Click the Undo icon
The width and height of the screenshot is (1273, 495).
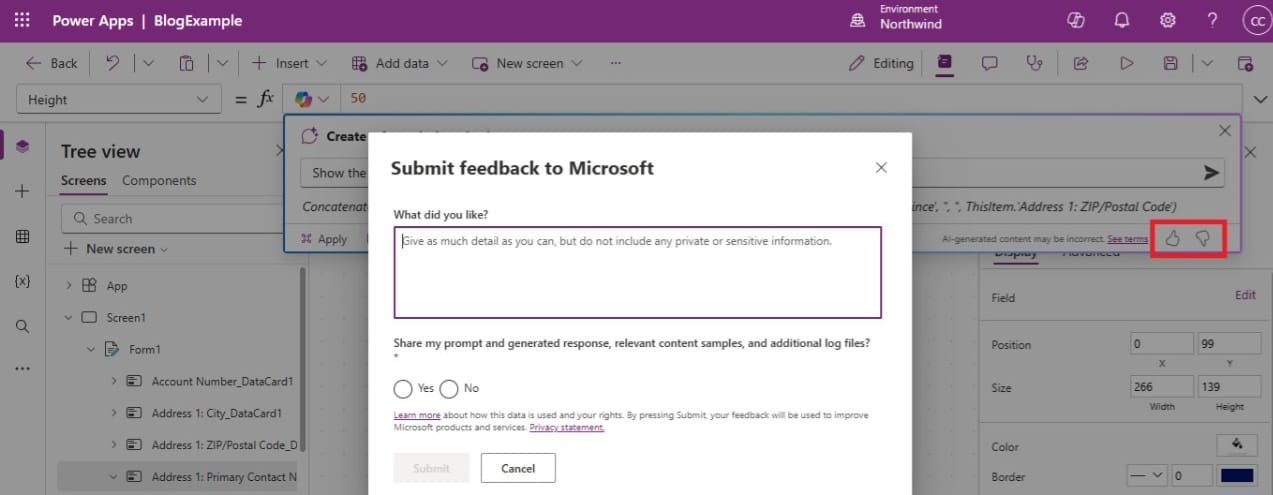[x=113, y=63]
